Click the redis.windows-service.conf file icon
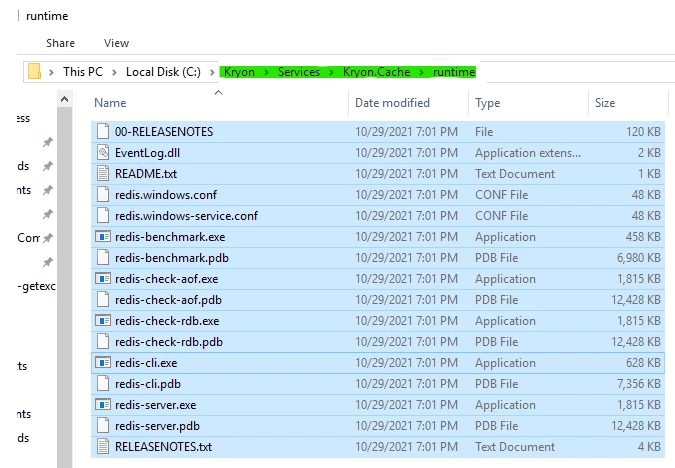 click(103, 215)
